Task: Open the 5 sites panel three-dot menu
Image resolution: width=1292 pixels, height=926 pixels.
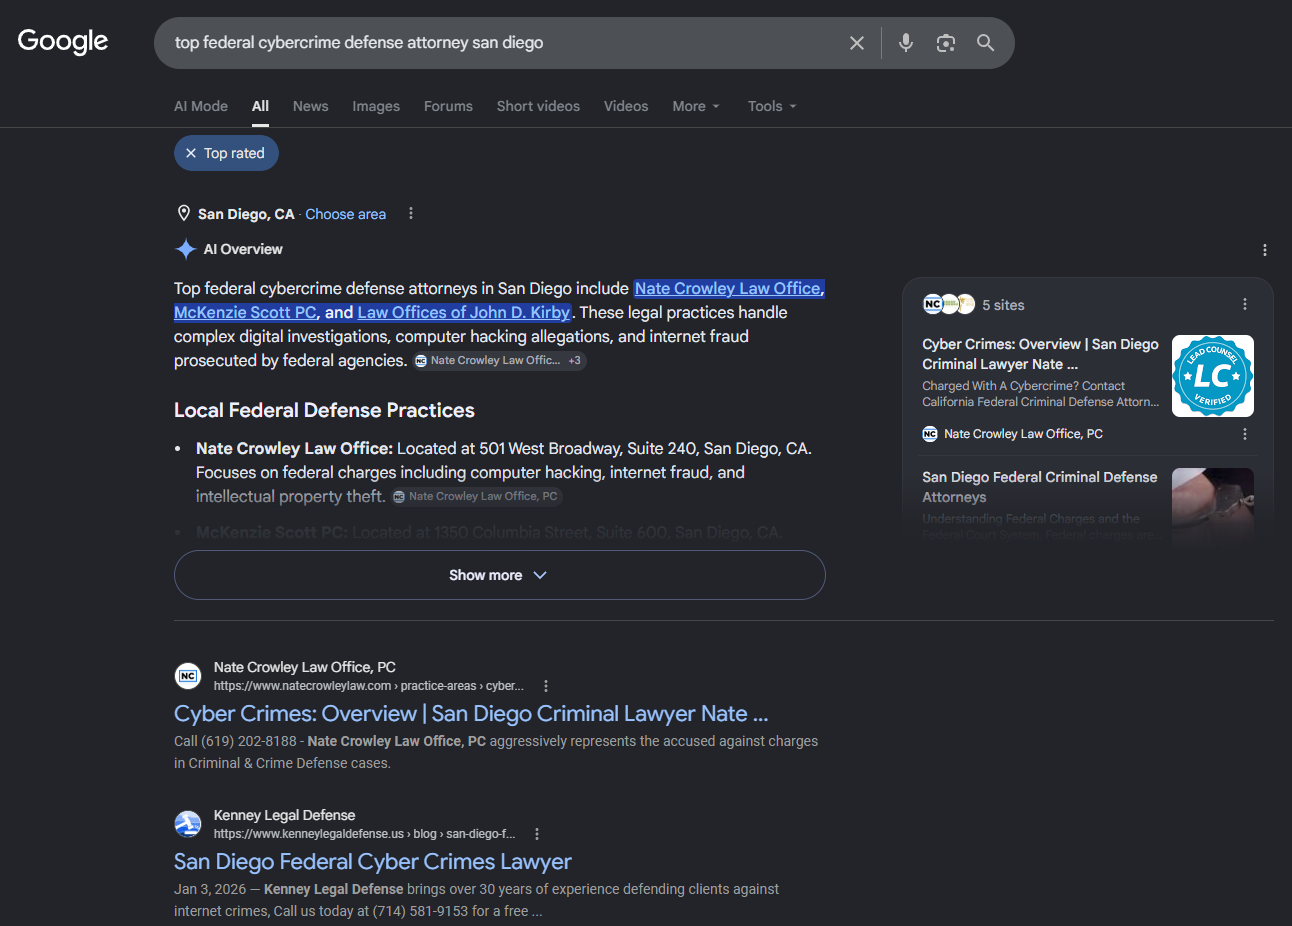Action: (x=1245, y=304)
